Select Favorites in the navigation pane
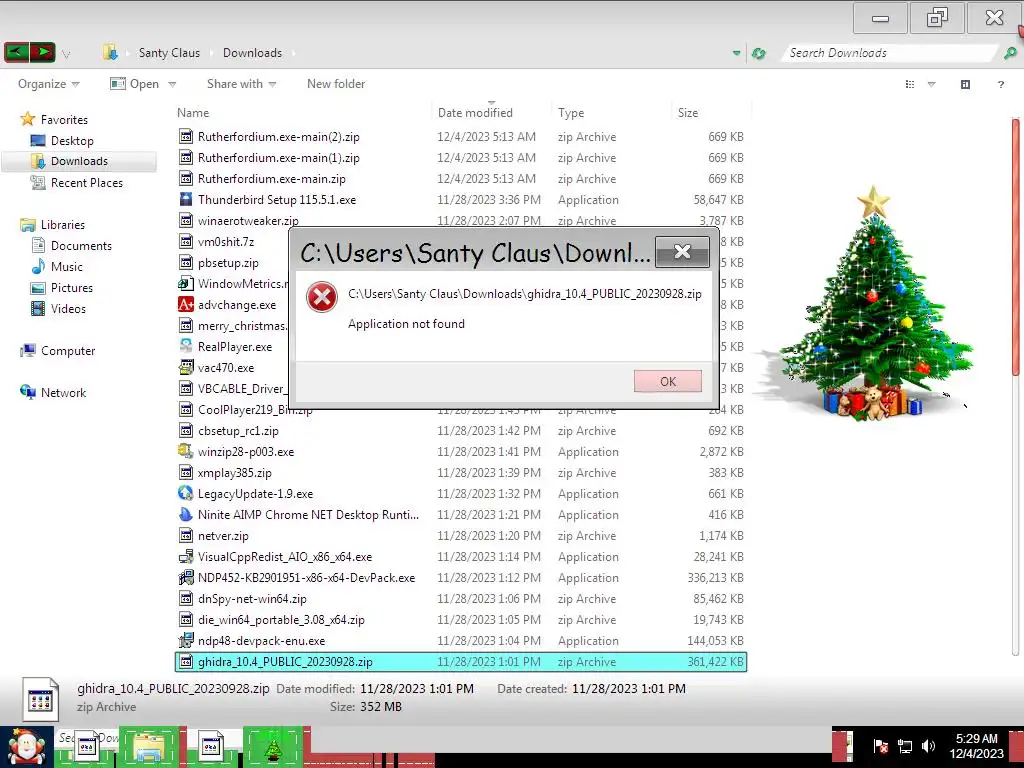The width and height of the screenshot is (1024, 768). coord(64,120)
